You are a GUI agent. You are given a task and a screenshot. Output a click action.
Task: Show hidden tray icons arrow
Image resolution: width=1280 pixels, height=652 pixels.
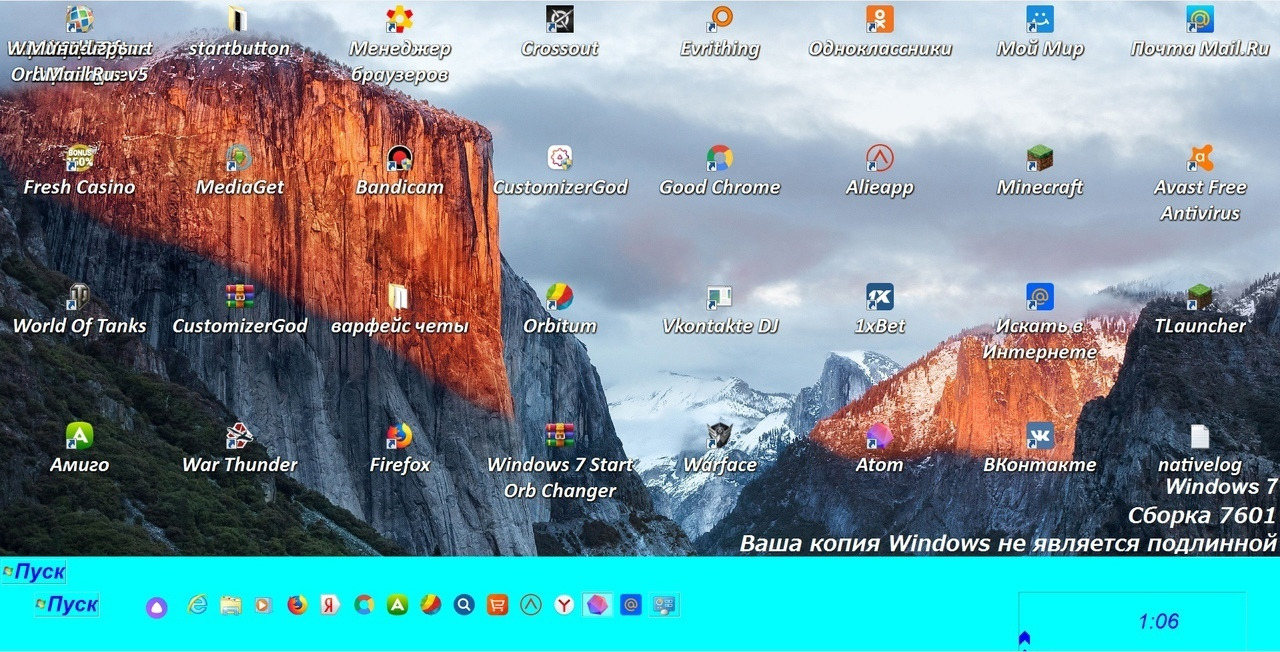tap(1023, 639)
